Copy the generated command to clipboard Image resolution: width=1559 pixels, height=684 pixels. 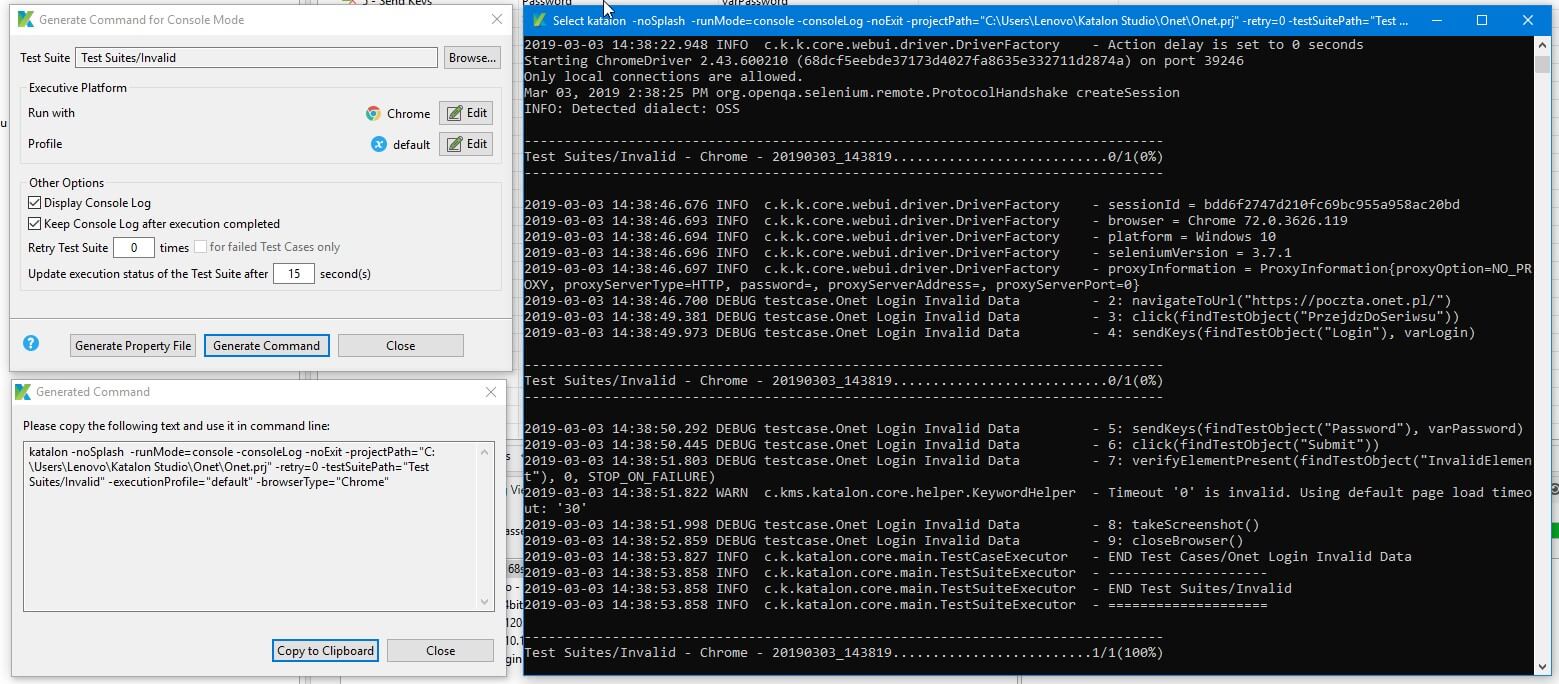[x=325, y=651]
